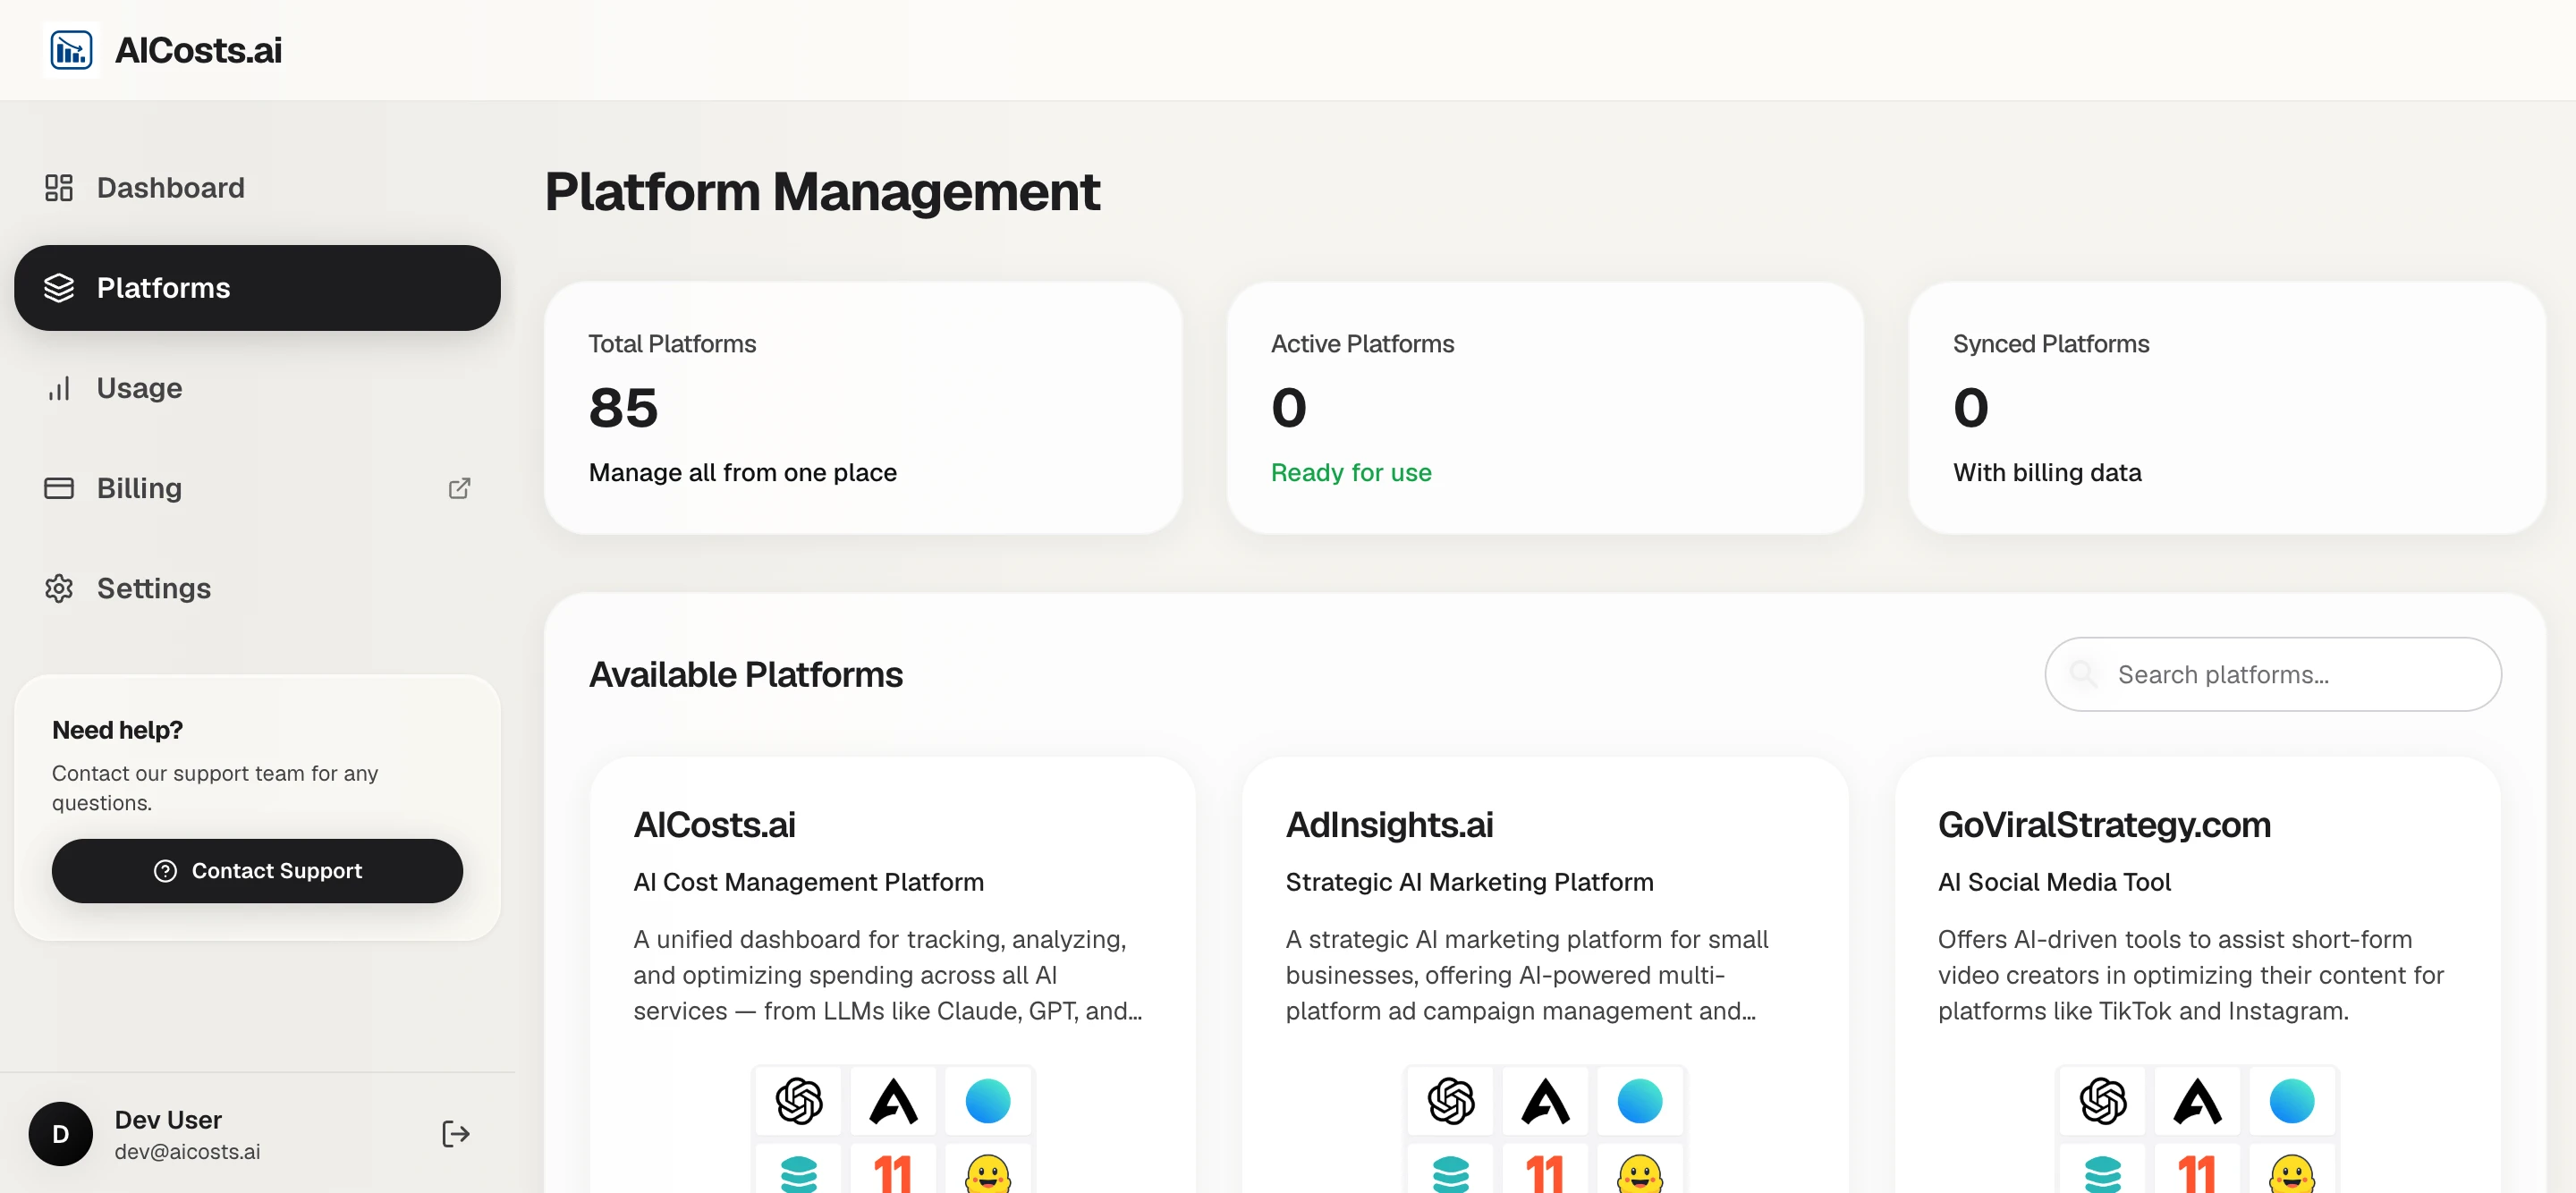Click the Manage all from one place text
This screenshot has height=1193, width=2576.
pos(742,472)
